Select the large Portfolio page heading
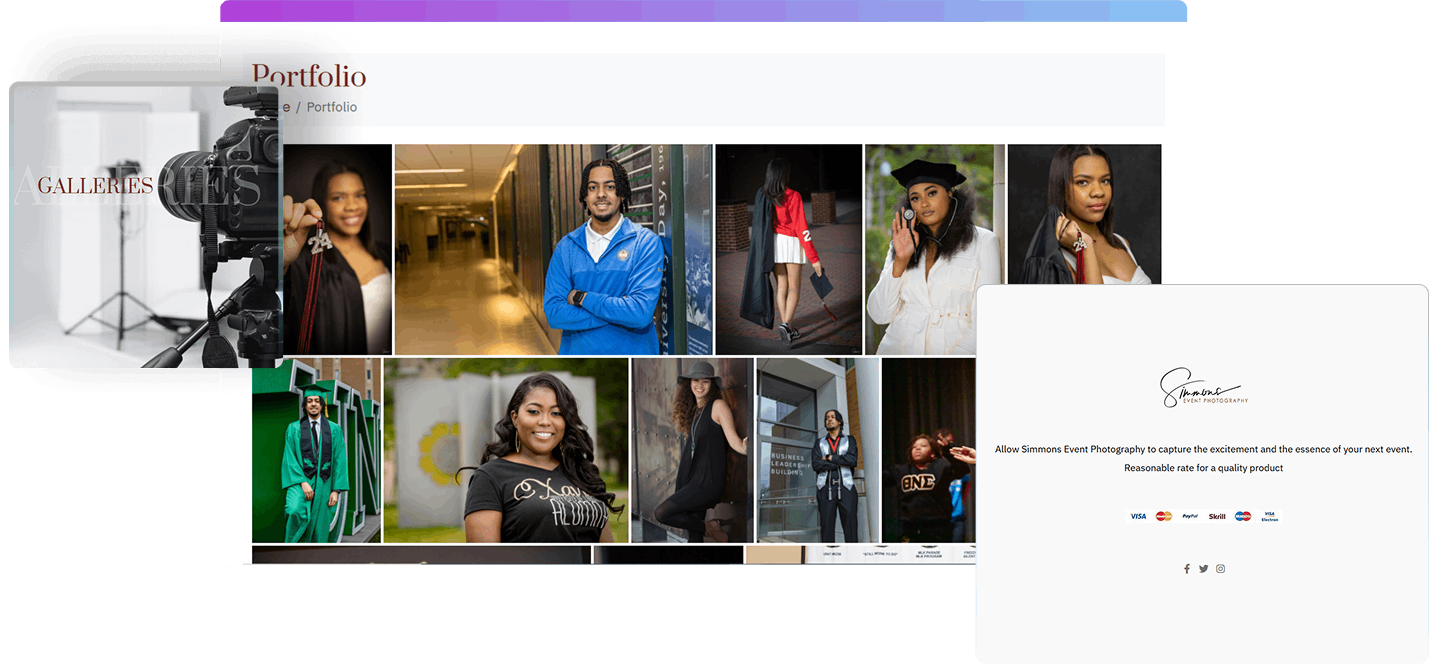The height and width of the screenshot is (664, 1429). click(309, 76)
